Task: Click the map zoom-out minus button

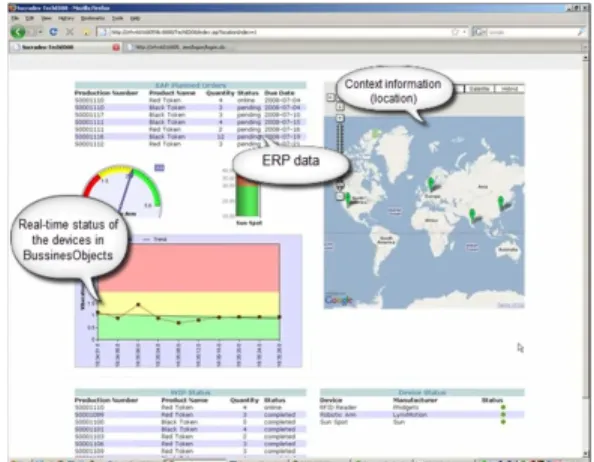Action: point(340,196)
